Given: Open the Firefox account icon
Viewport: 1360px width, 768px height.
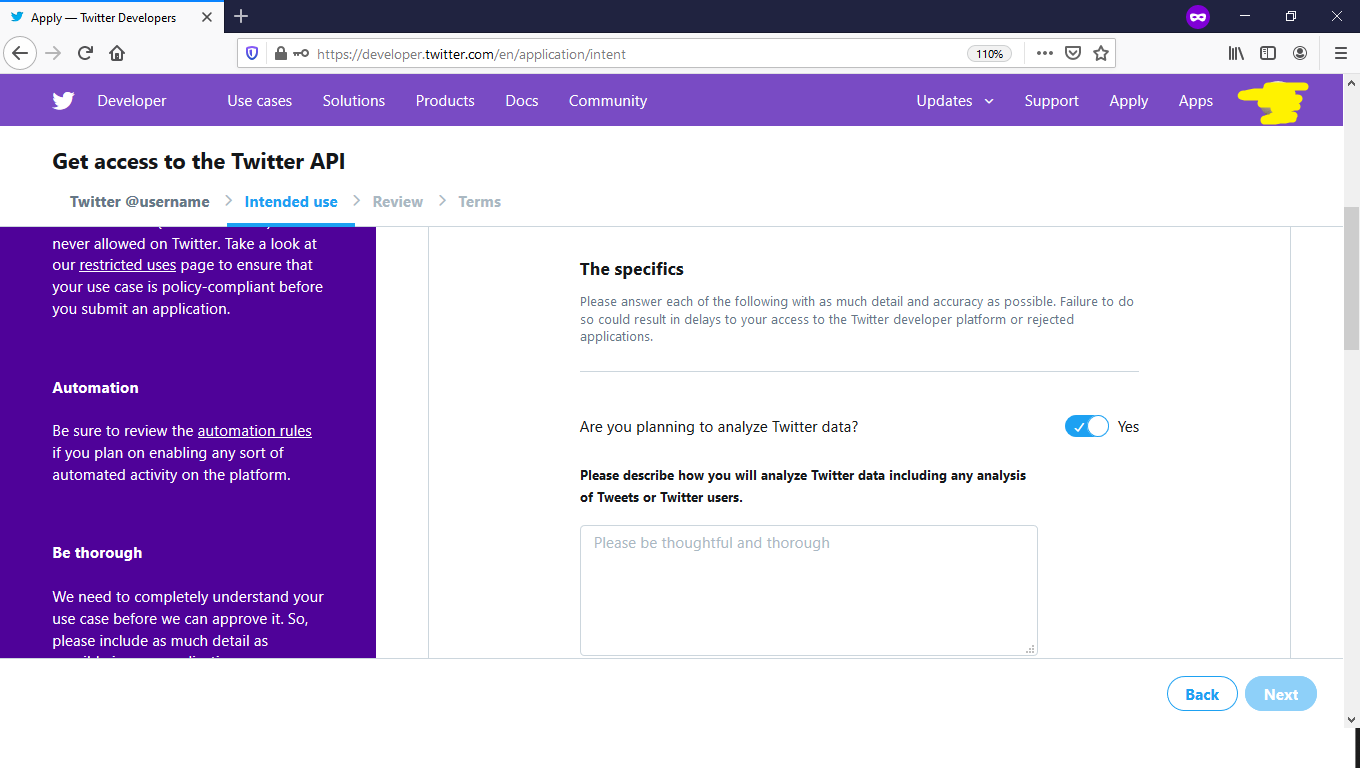Looking at the screenshot, I should pyautogui.click(x=1300, y=53).
